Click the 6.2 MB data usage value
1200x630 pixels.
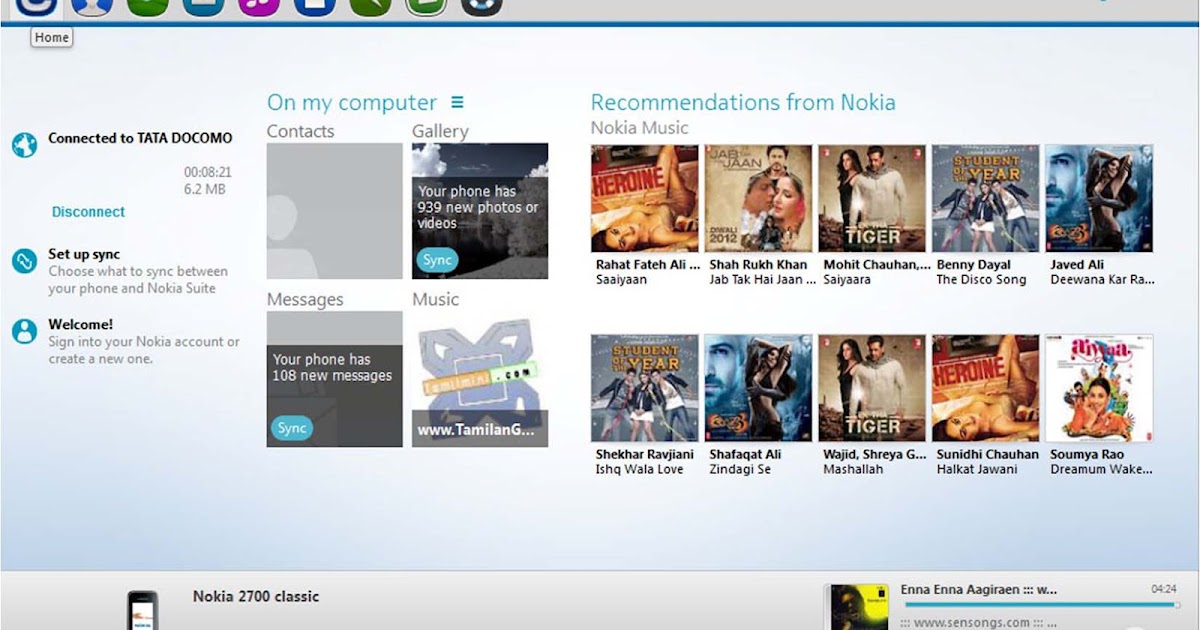tap(205, 189)
